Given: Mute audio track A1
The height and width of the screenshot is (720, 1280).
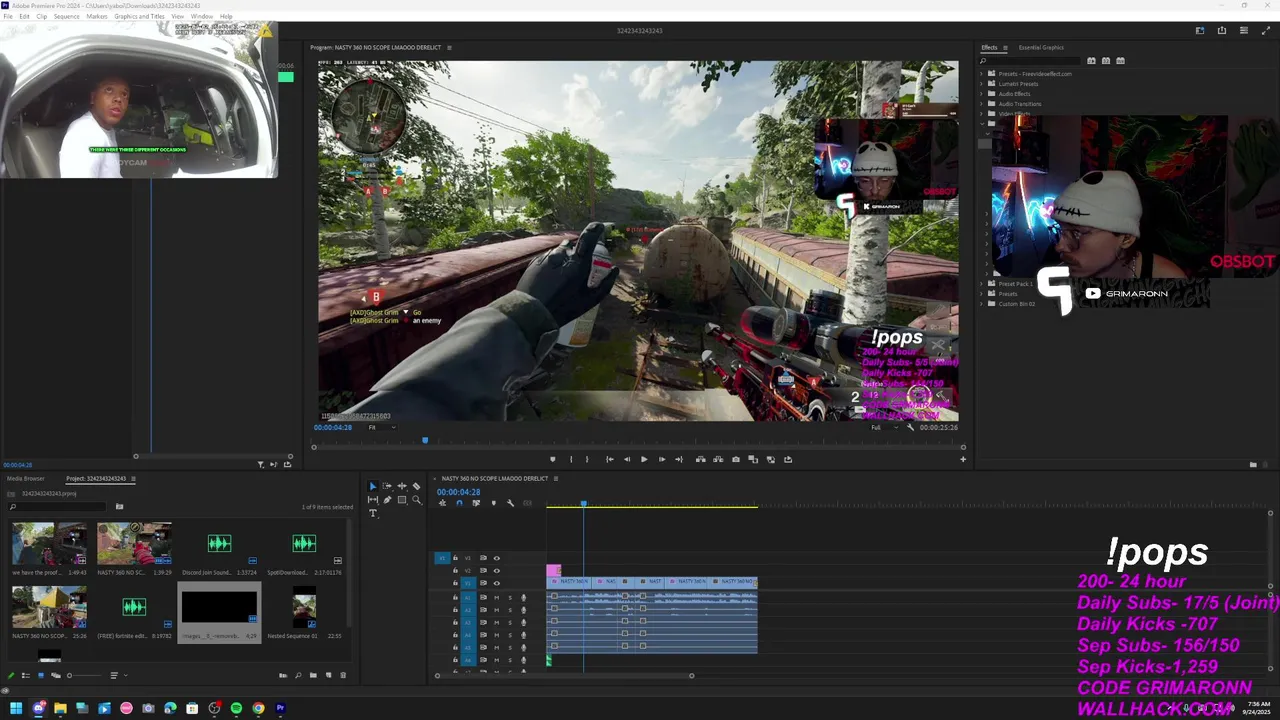Looking at the screenshot, I should pyautogui.click(x=496, y=597).
